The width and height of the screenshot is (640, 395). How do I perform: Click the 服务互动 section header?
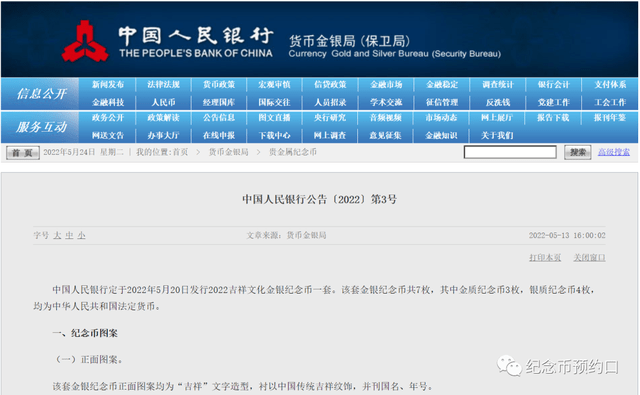pos(42,127)
